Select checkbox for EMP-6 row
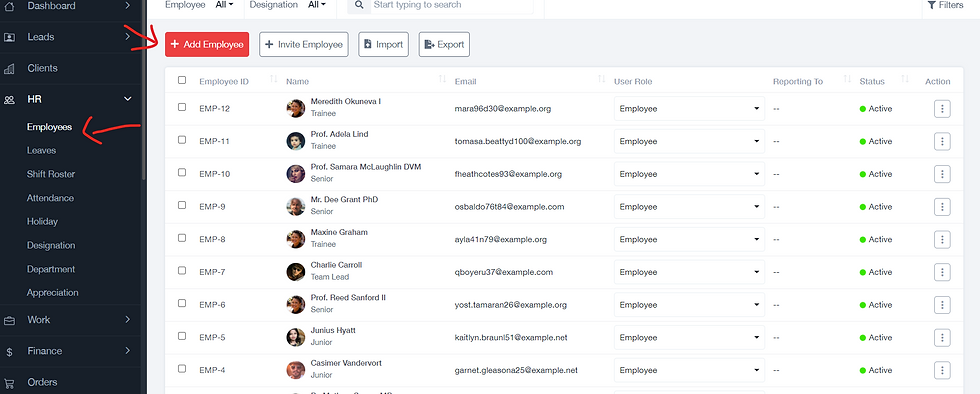 pos(182,303)
